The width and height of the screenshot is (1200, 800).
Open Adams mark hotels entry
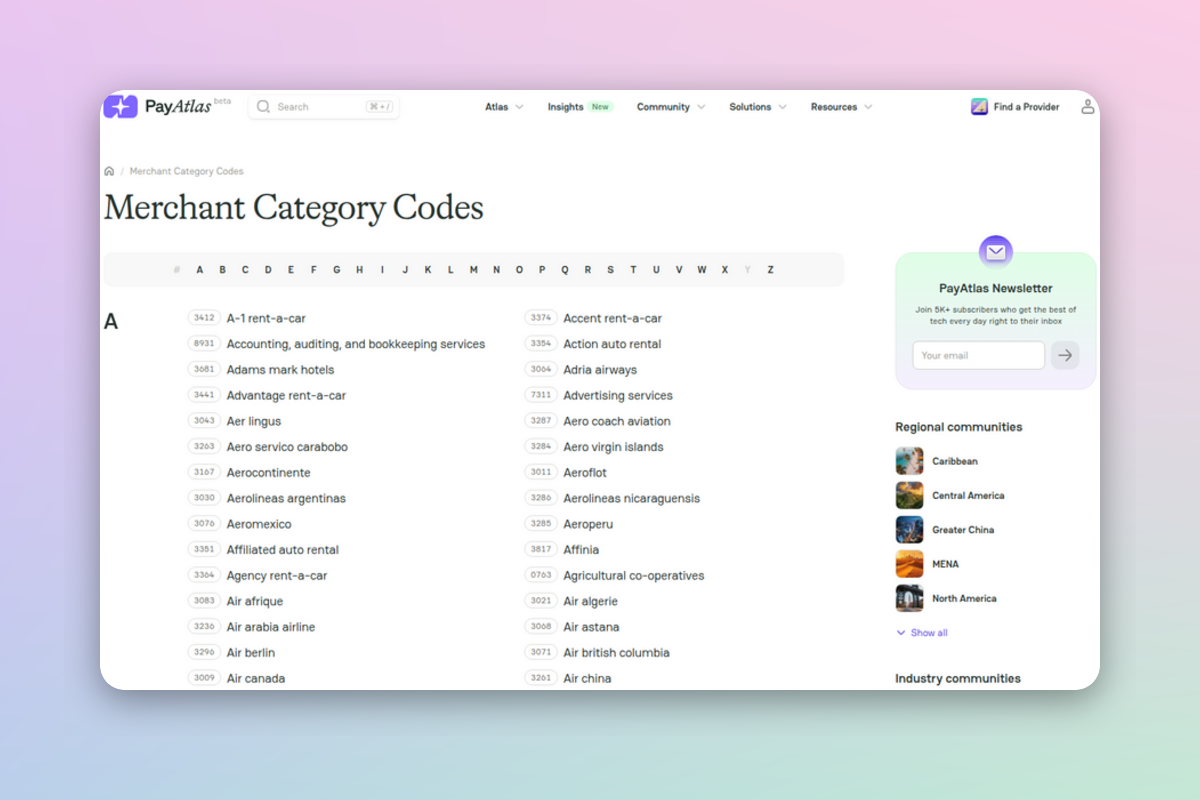click(281, 370)
